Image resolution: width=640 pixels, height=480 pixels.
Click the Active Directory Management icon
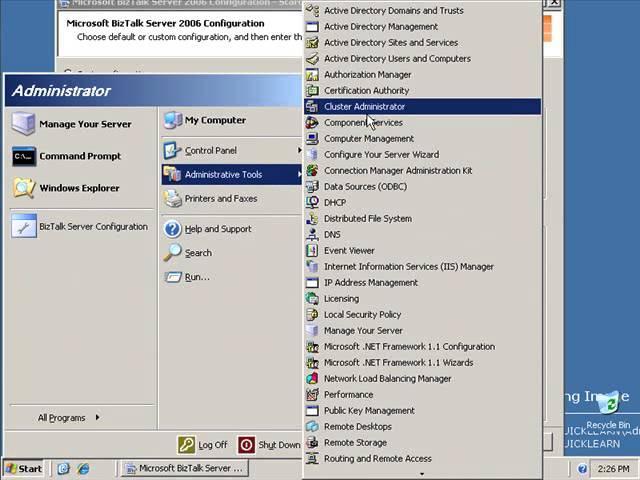pyautogui.click(x=312, y=27)
